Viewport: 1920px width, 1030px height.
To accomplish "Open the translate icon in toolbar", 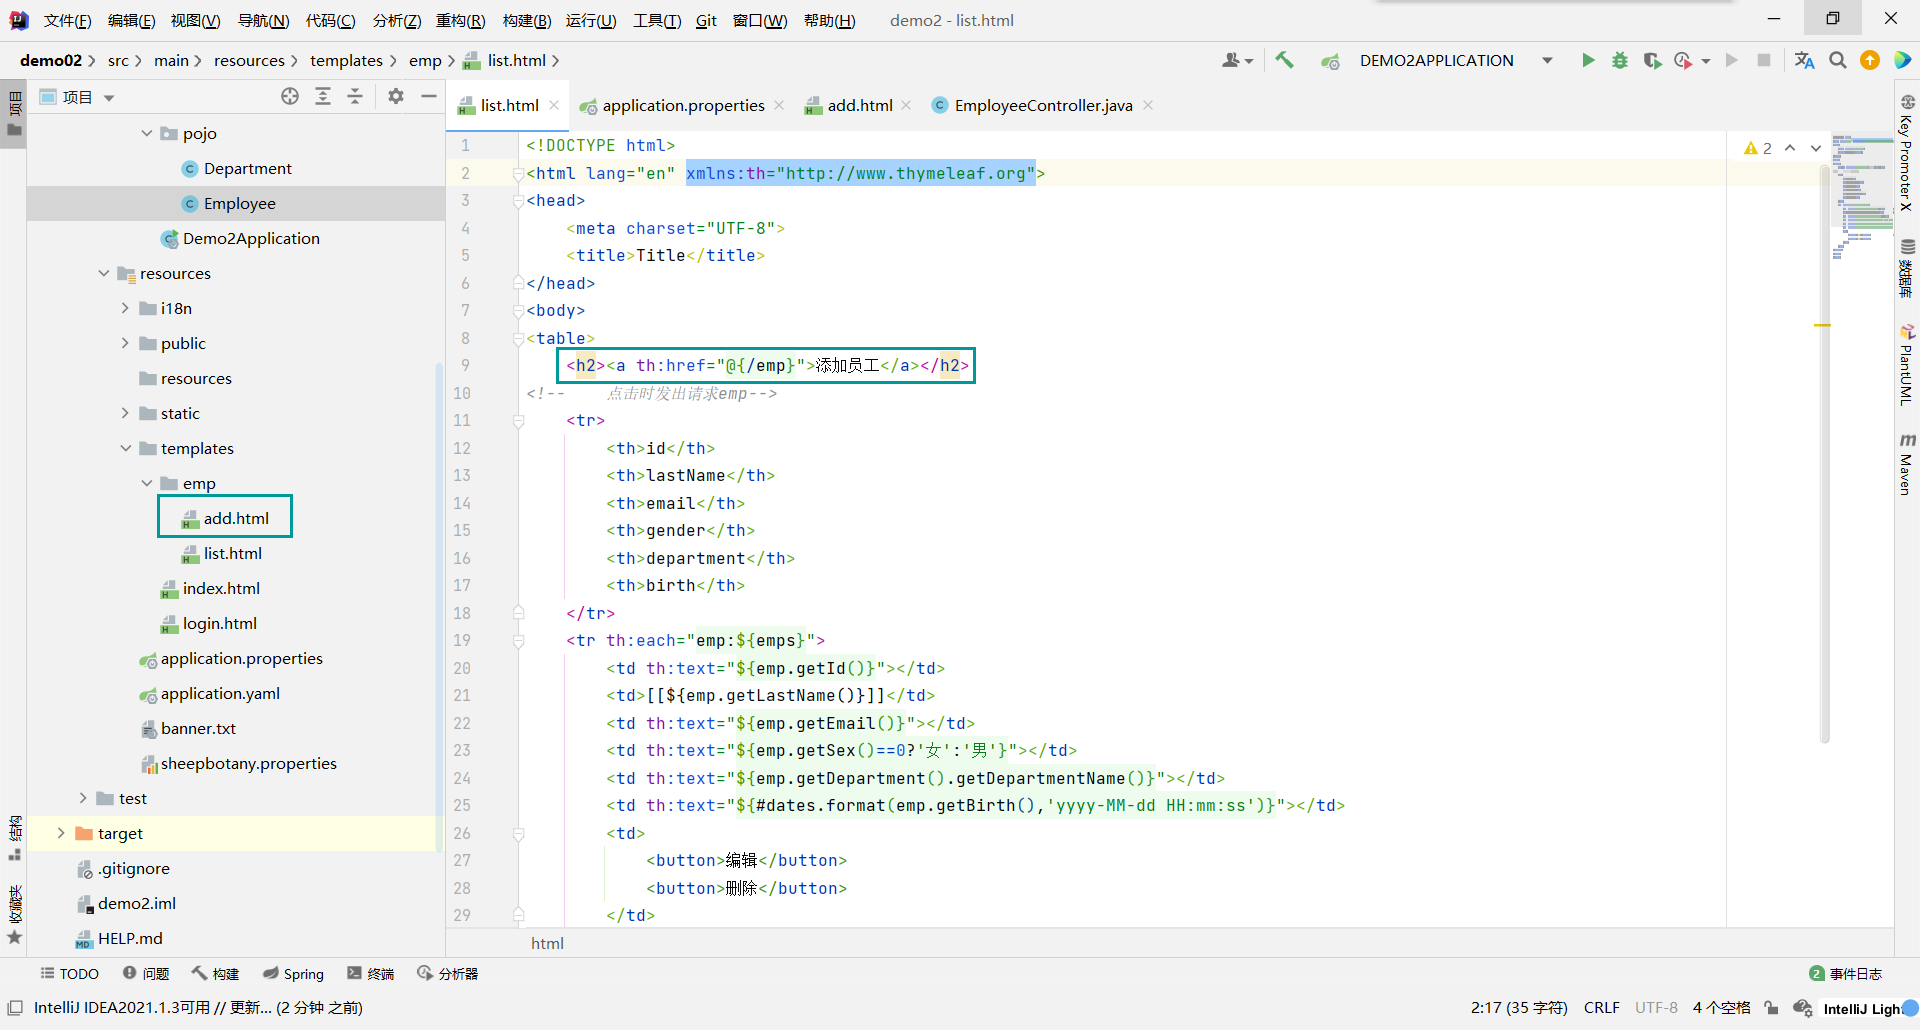I will click(1804, 60).
